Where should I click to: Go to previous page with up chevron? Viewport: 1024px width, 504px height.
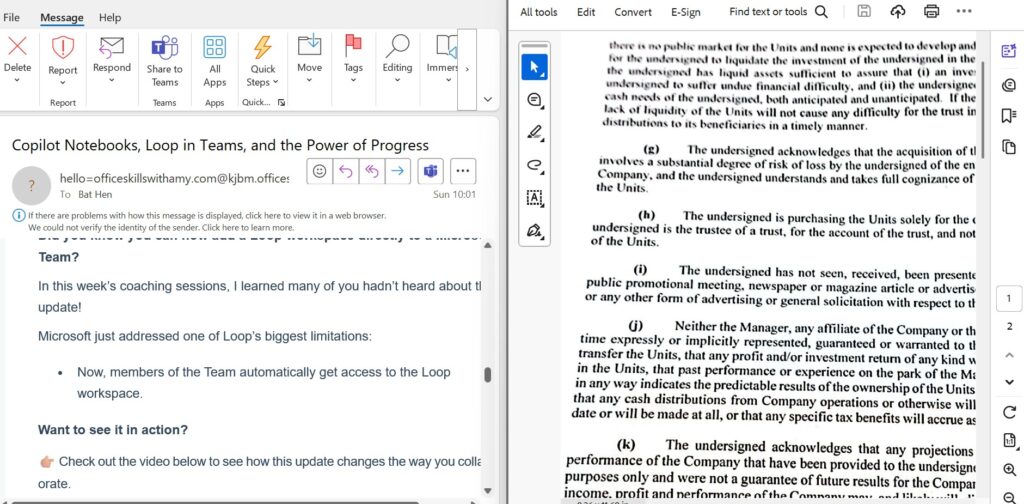(1009, 354)
